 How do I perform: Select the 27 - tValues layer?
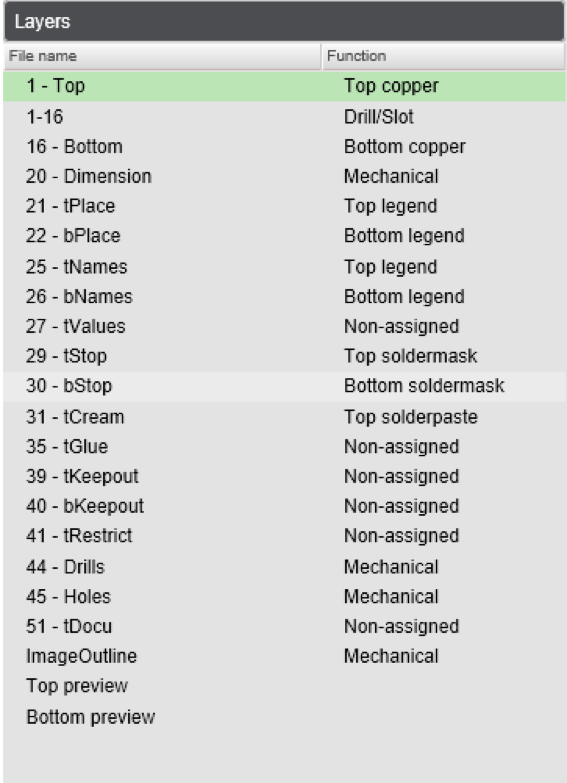tap(284, 327)
